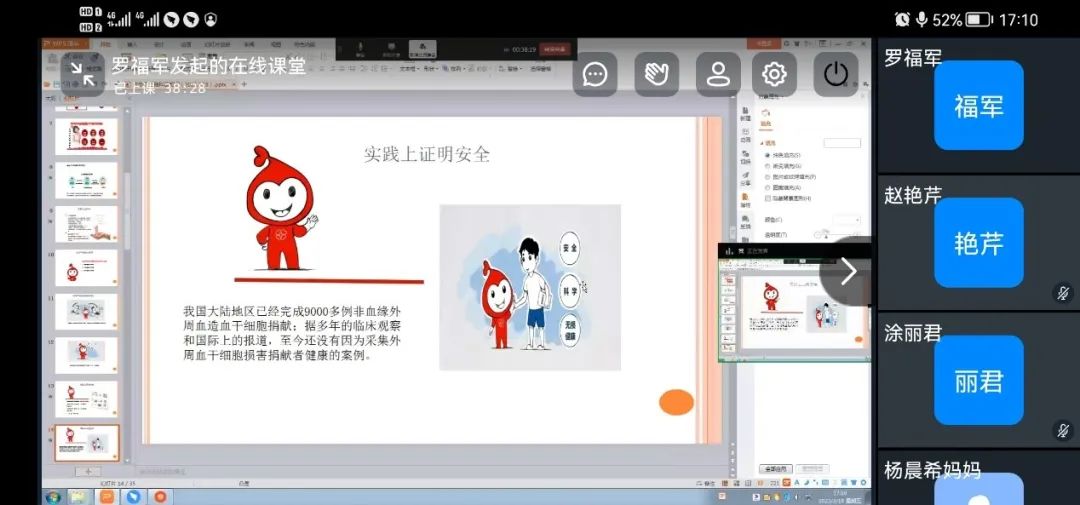This screenshot has width=1080, height=505.
Task: Open the participants list icon
Action: (x=718, y=74)
